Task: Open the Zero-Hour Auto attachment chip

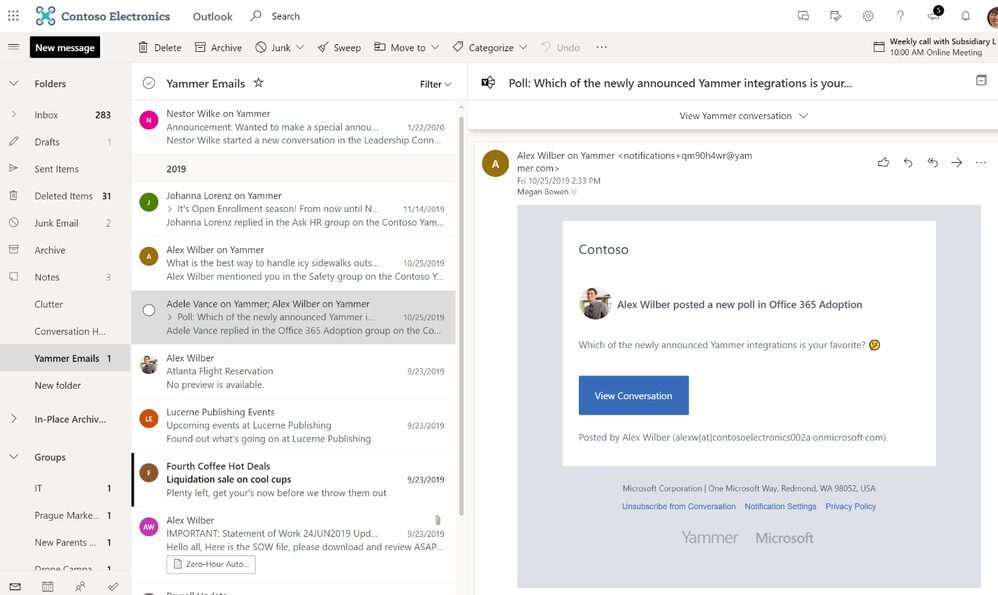Action: coord(211,564)
